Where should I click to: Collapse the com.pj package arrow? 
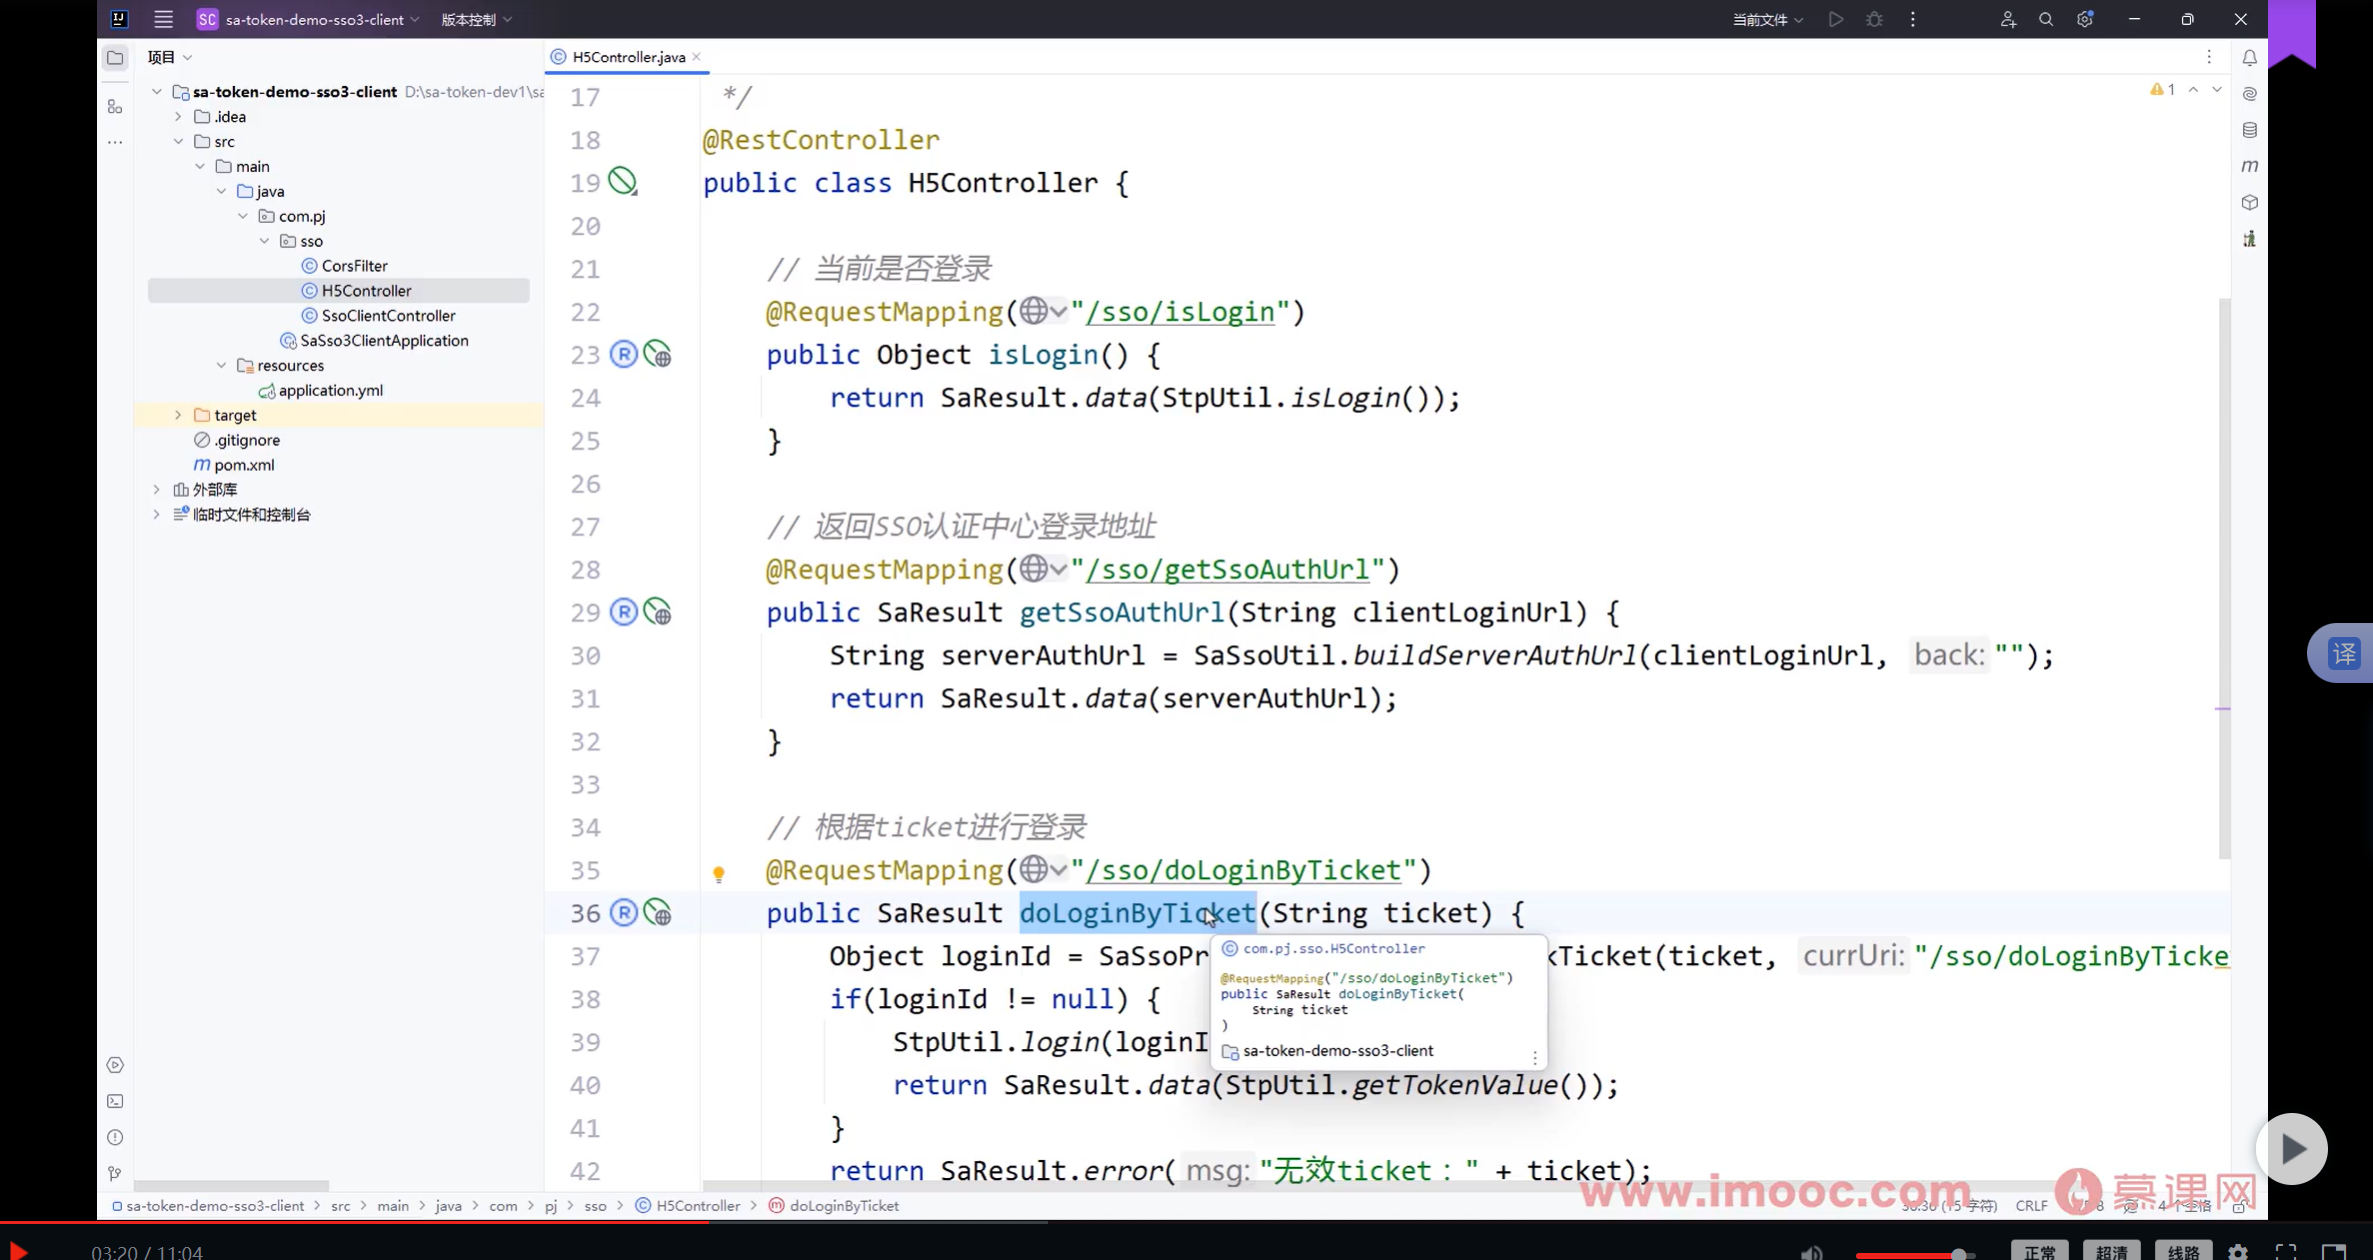(243, 216)
